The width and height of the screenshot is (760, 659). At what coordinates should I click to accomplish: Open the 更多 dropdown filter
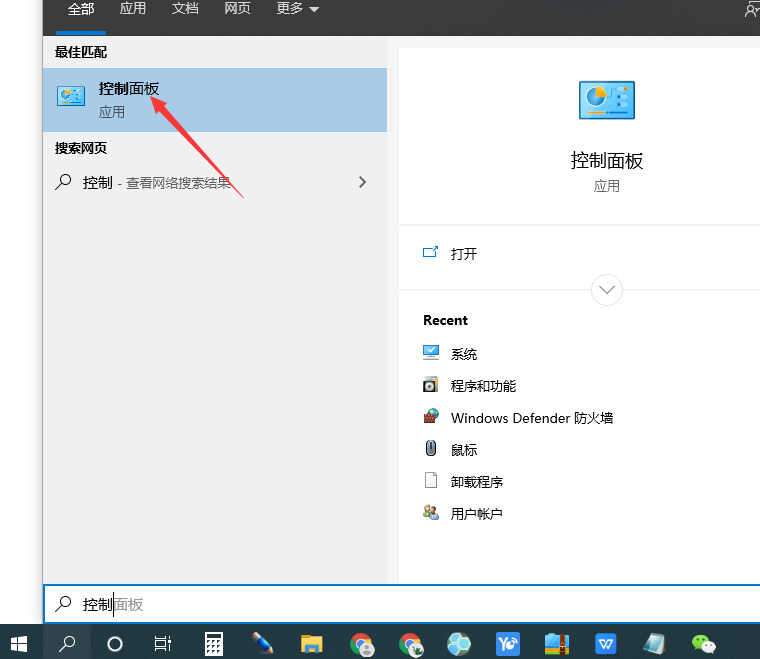[x=297, y=9]
